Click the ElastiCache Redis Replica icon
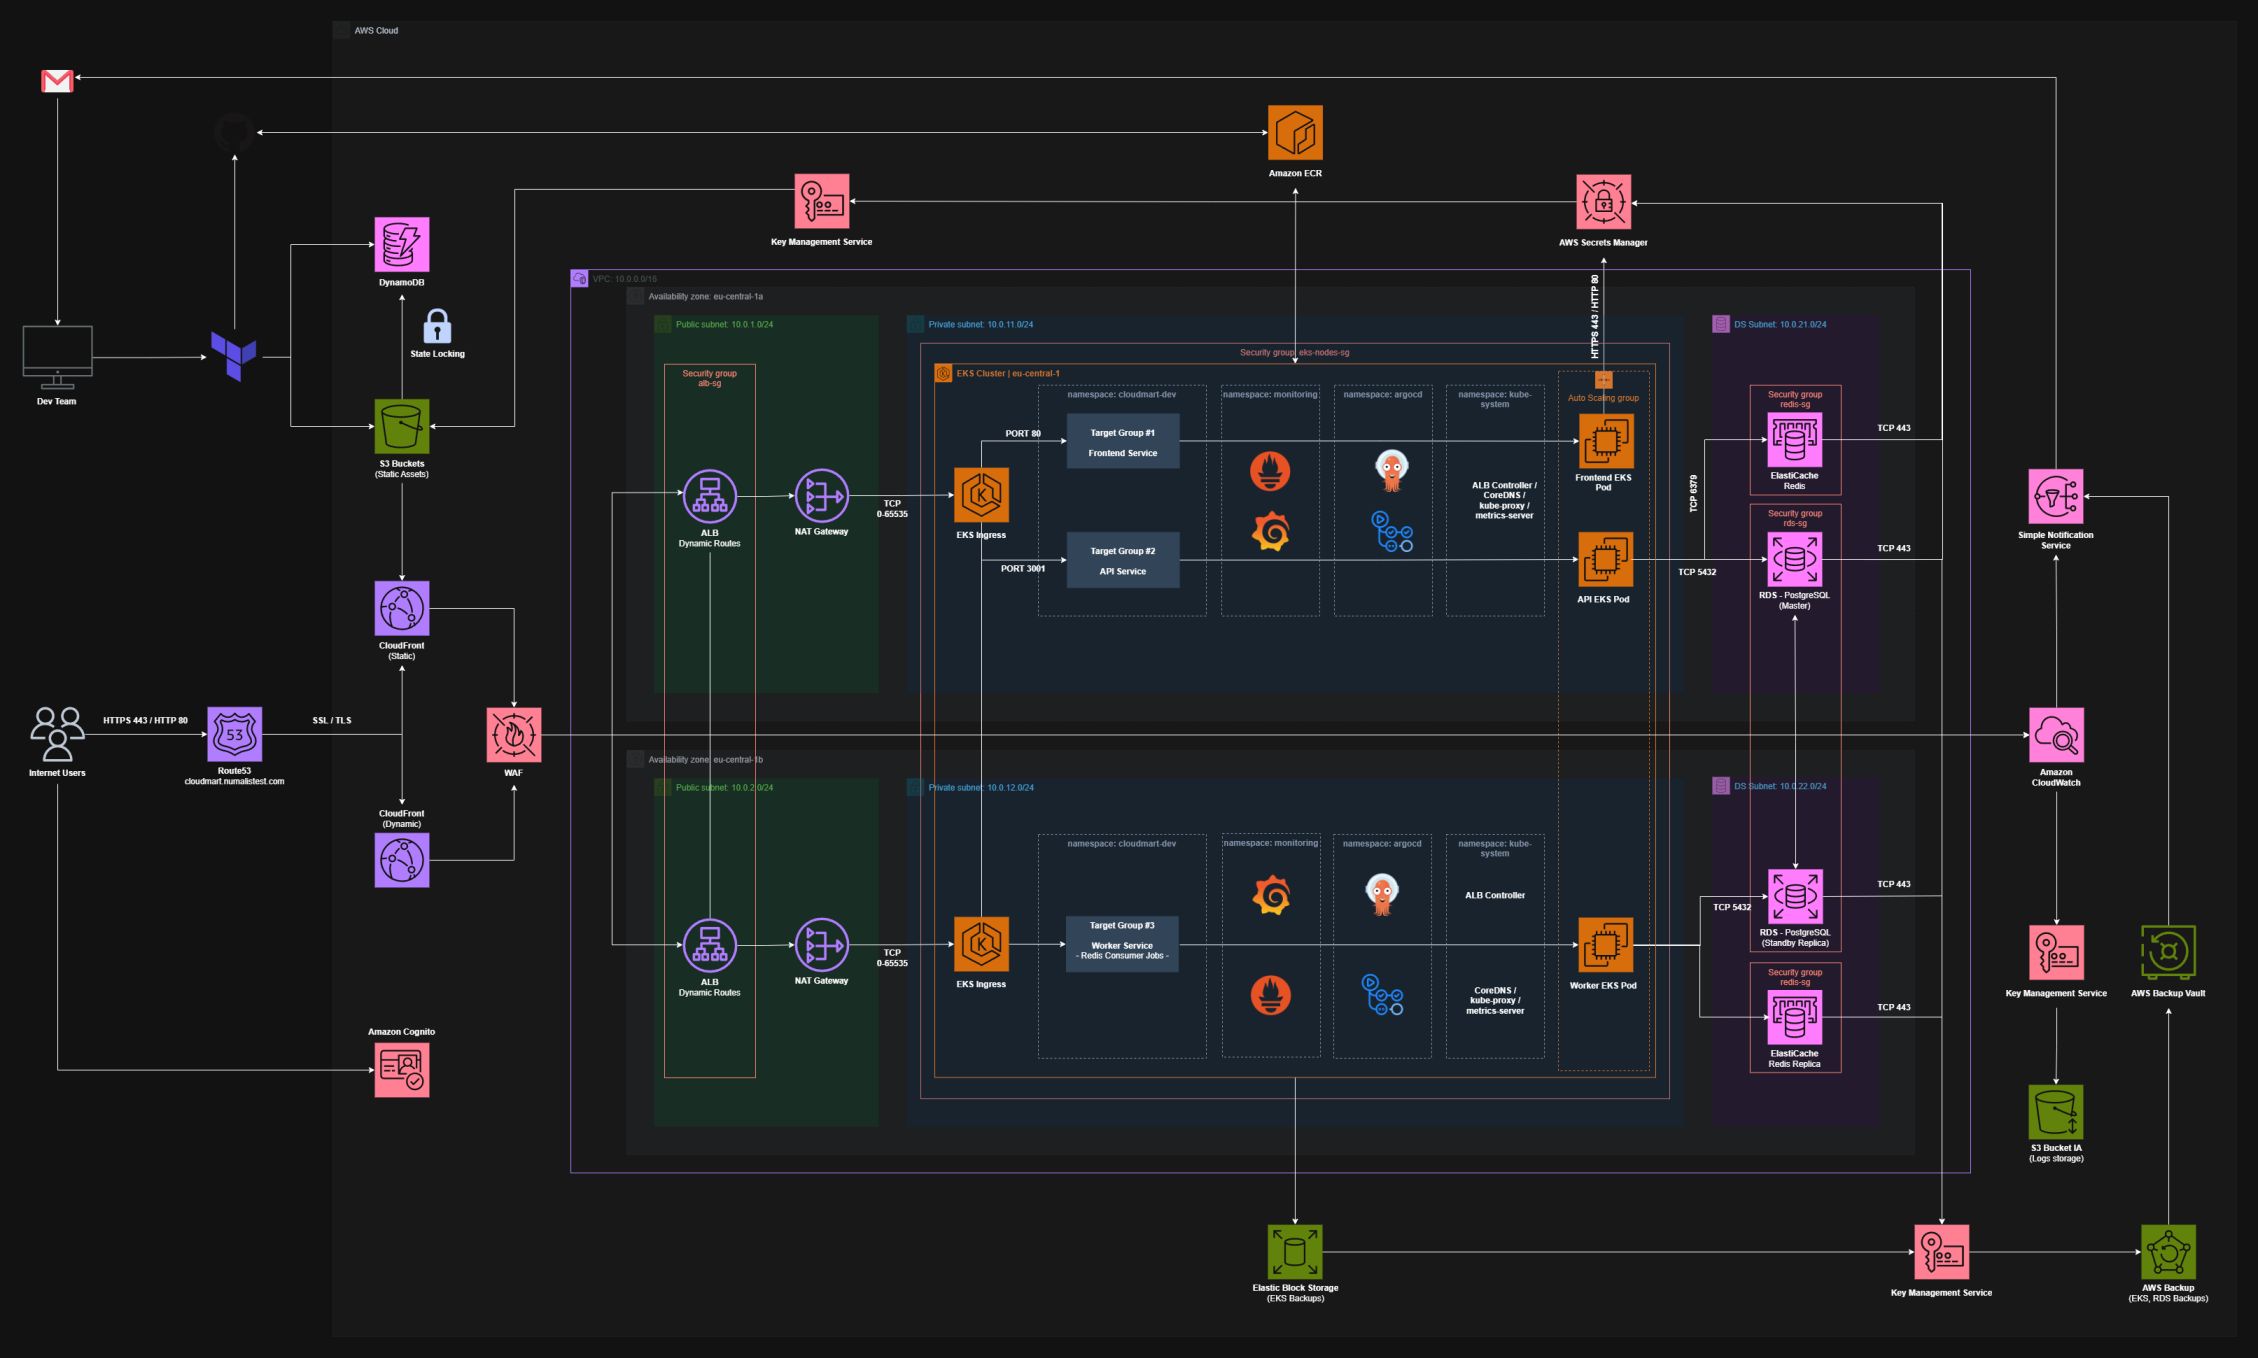This screenshot has height=1358, width=2258. (1795, 1018)
